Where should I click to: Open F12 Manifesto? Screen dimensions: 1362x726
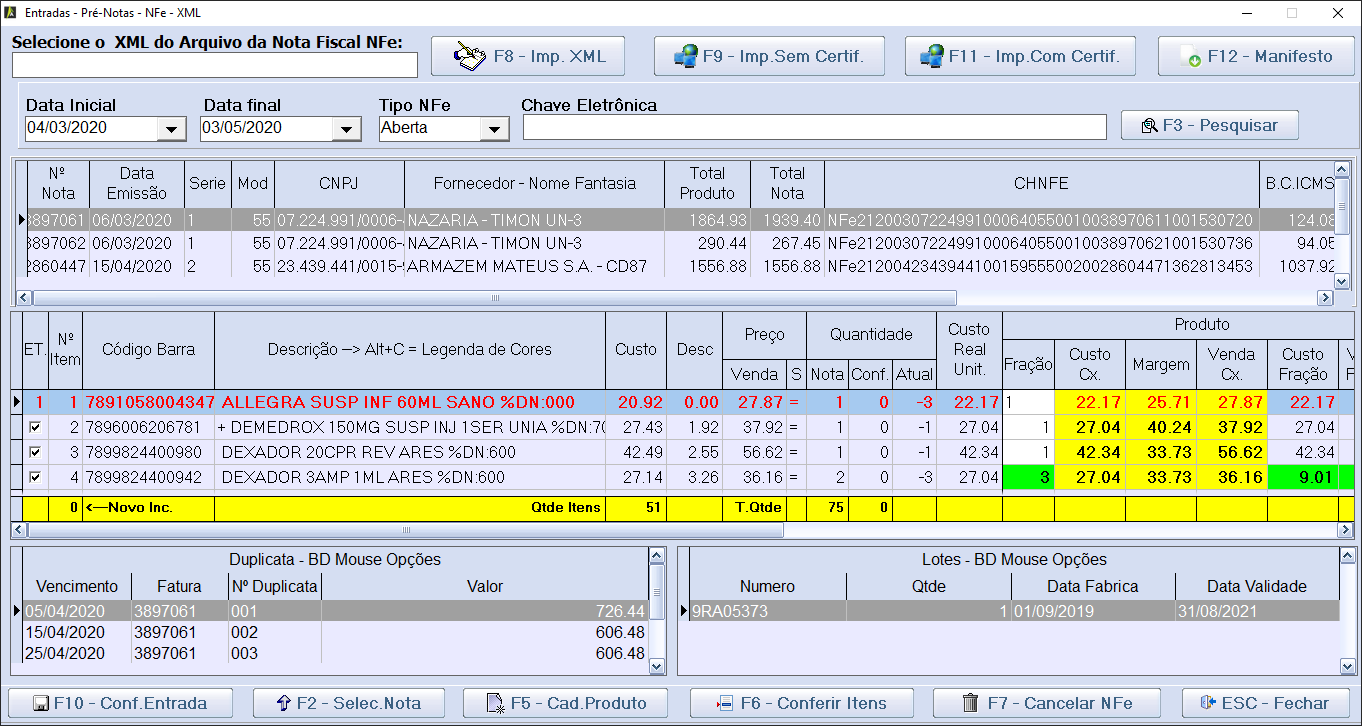1256,56
